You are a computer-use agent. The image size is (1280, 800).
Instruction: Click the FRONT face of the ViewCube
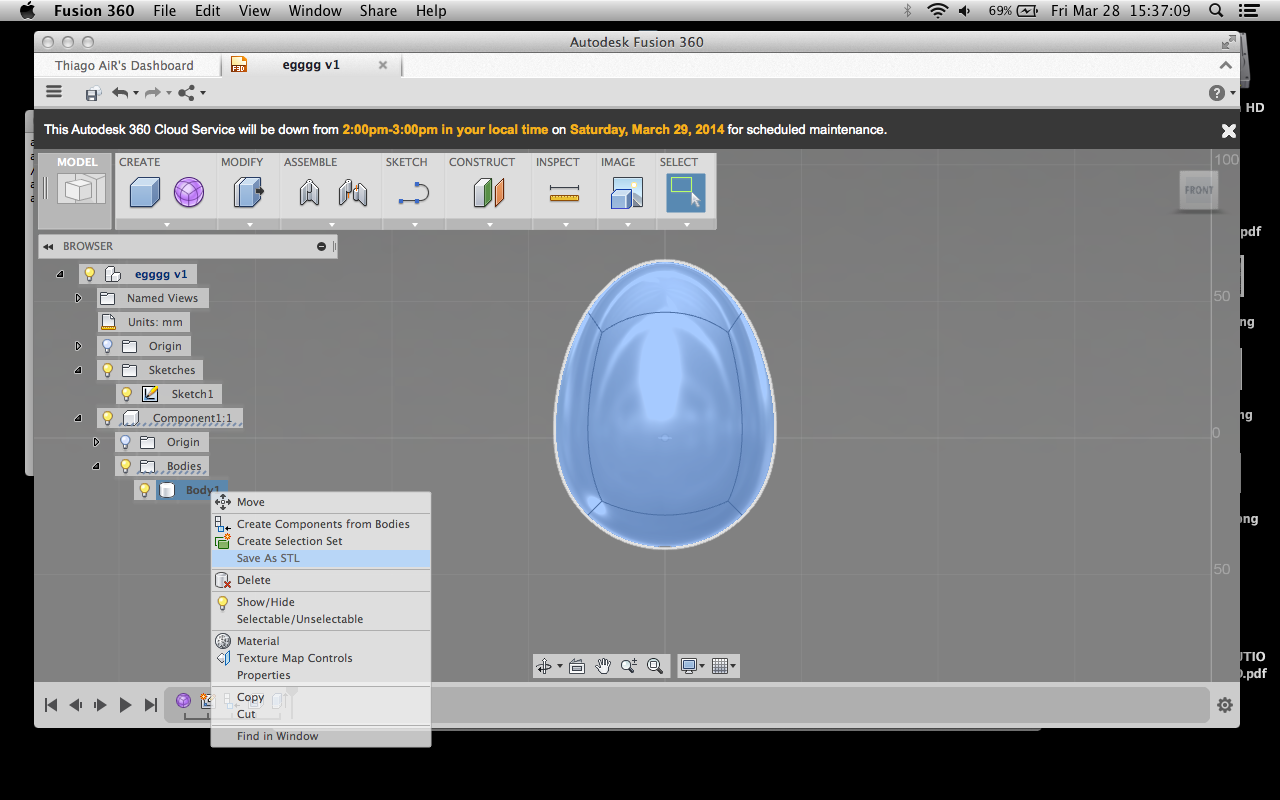pyautogui.click(x=1199, y=190)
